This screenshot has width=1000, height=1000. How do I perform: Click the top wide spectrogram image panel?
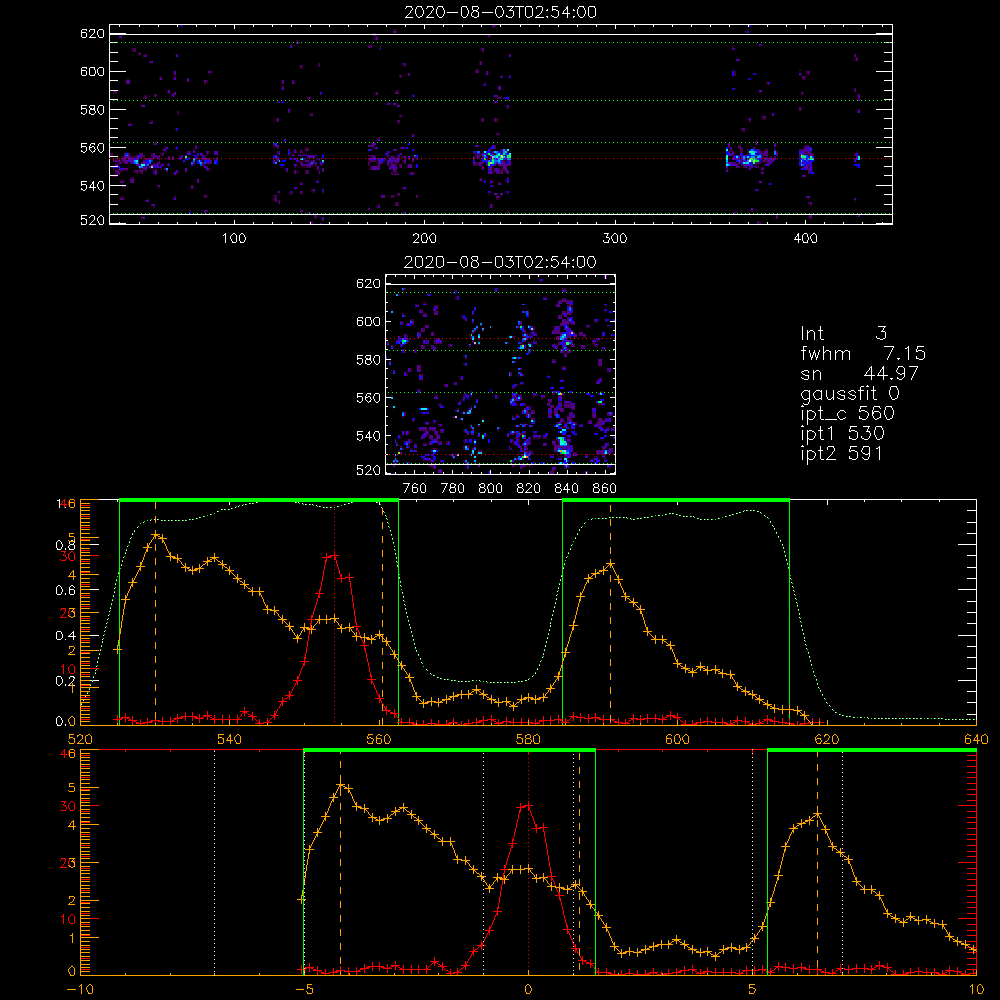(501, 124)
